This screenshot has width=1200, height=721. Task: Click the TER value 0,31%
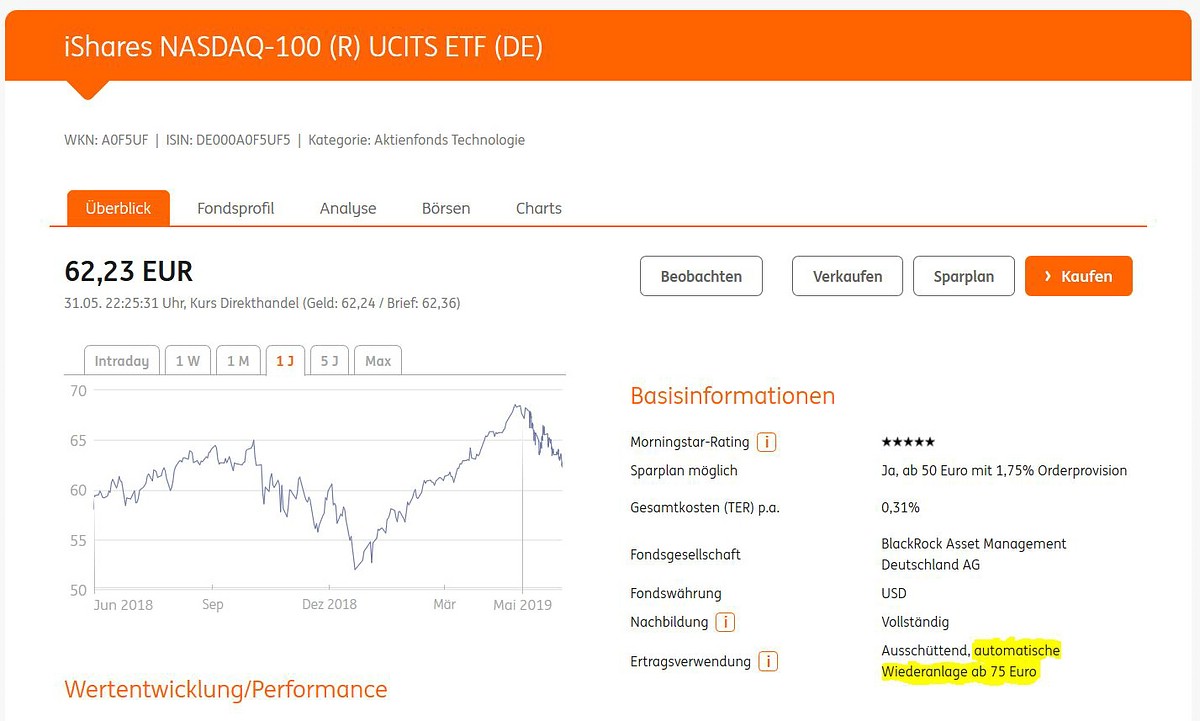[900, 507]
